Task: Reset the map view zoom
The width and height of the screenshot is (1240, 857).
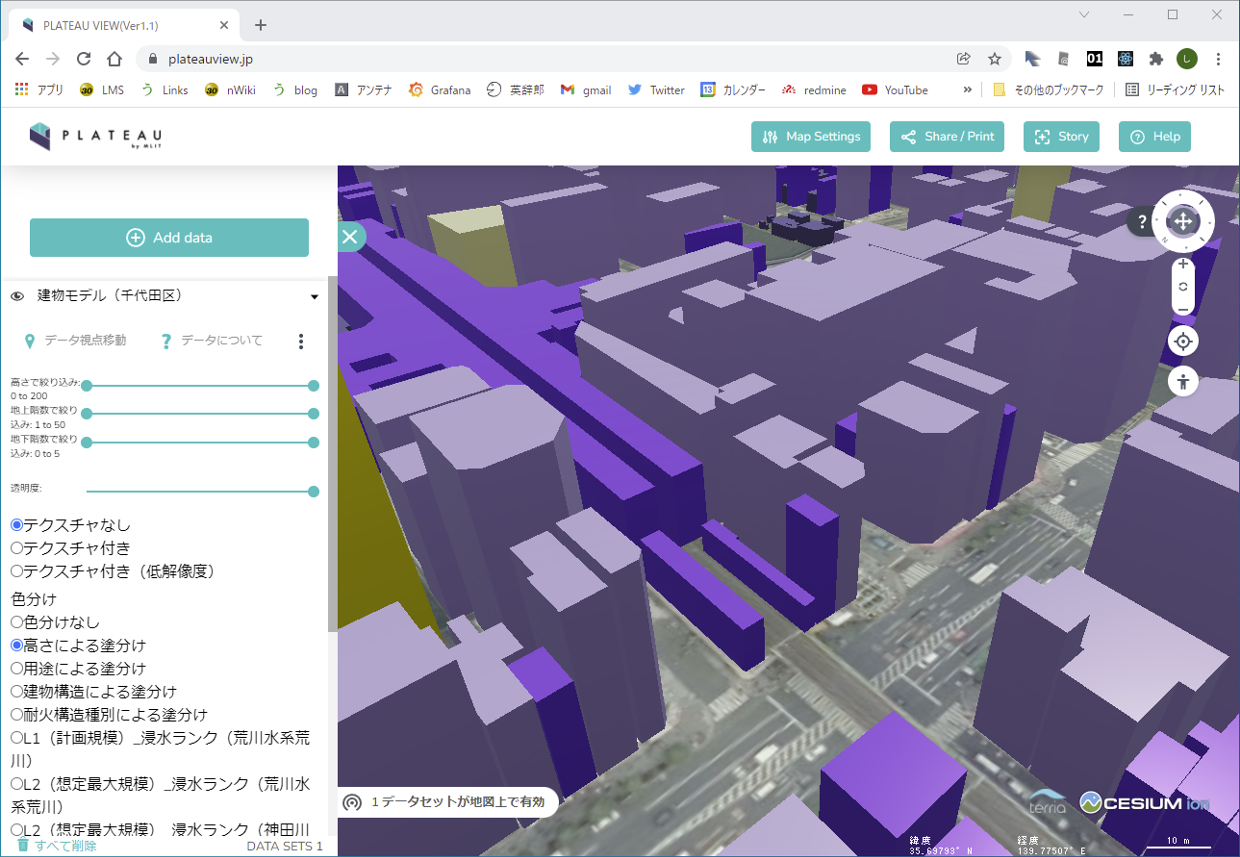Action: [1183, 287]
